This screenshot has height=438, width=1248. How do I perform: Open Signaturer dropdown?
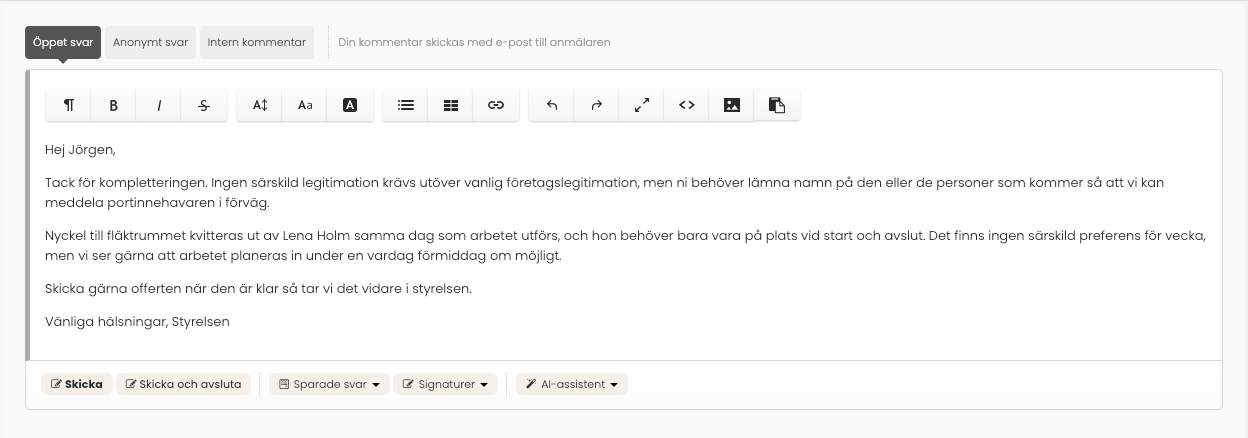pos(445,384)
